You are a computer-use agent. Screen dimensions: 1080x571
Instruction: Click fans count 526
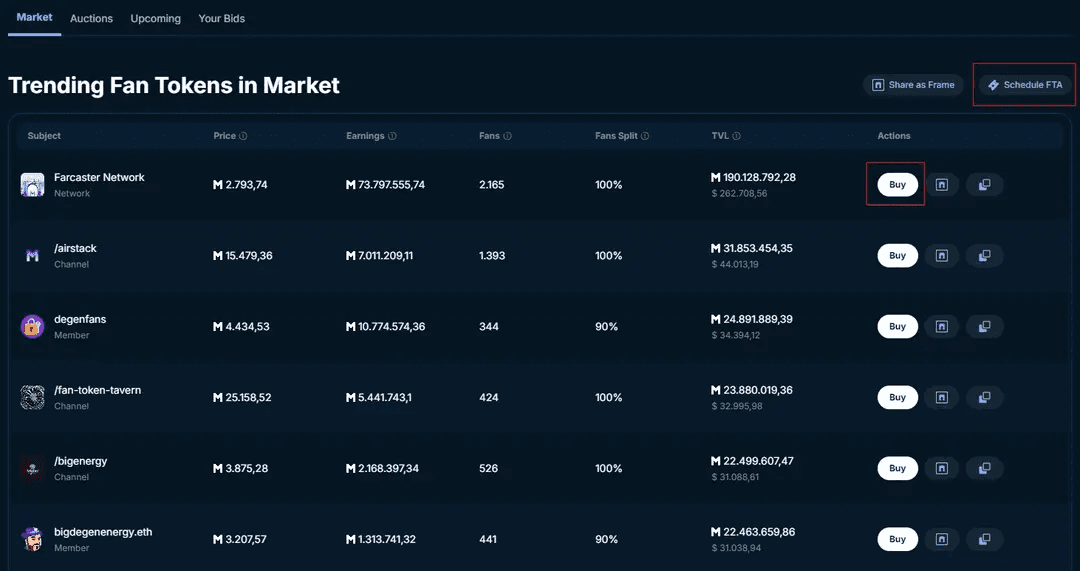click(x=488, y=468)
